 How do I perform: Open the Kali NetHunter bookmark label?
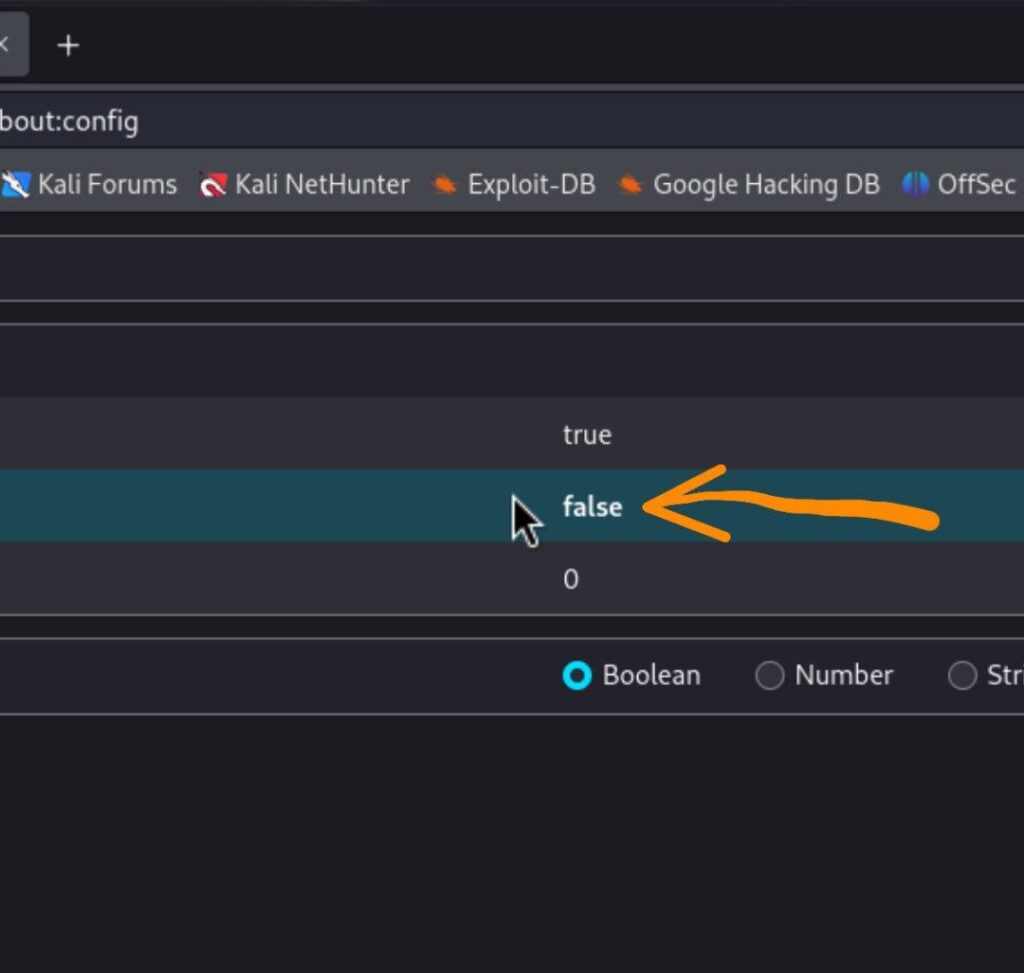pos(322,185)
